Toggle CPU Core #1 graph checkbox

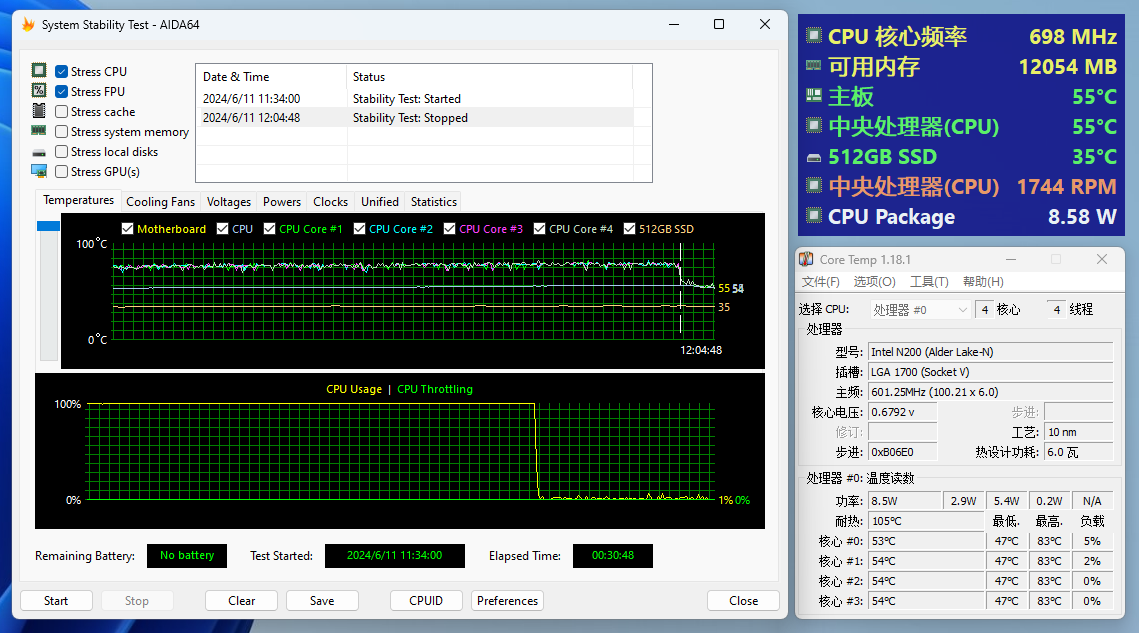[x=269, y=229]
